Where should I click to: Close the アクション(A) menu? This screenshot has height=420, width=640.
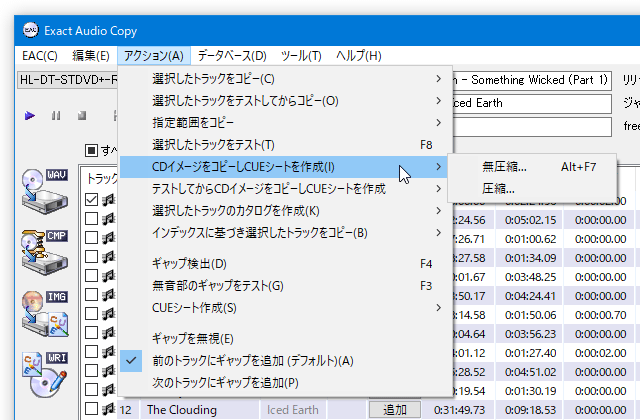[x=153, y=56]
